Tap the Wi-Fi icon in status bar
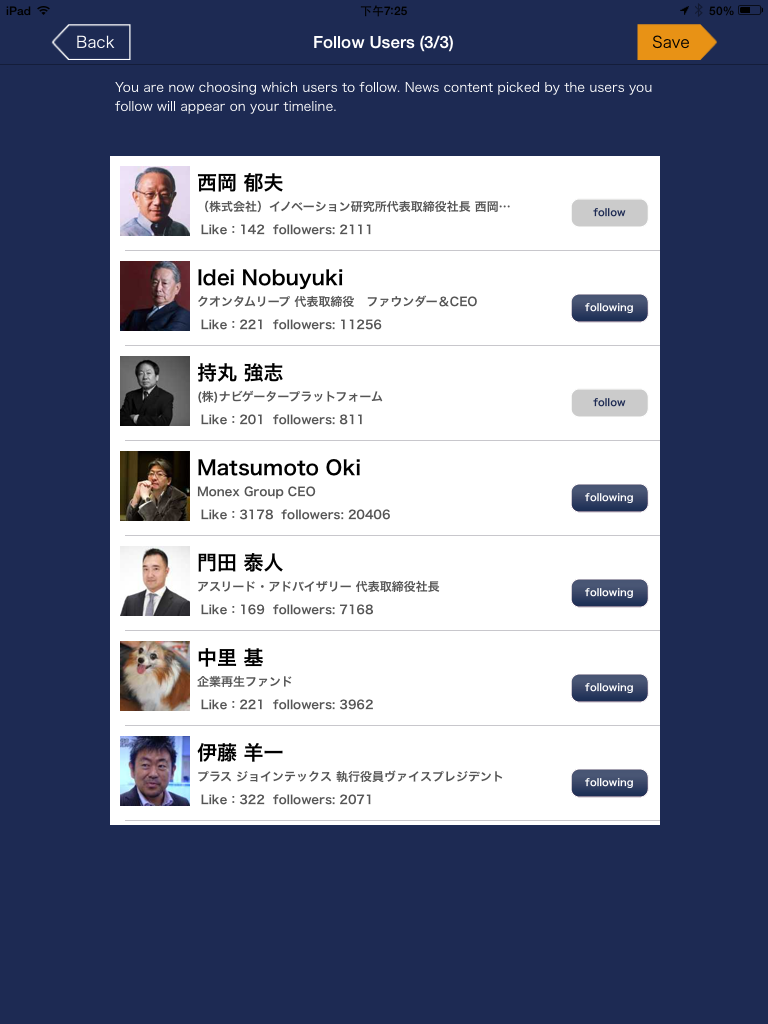 click(x=44, y=10)
